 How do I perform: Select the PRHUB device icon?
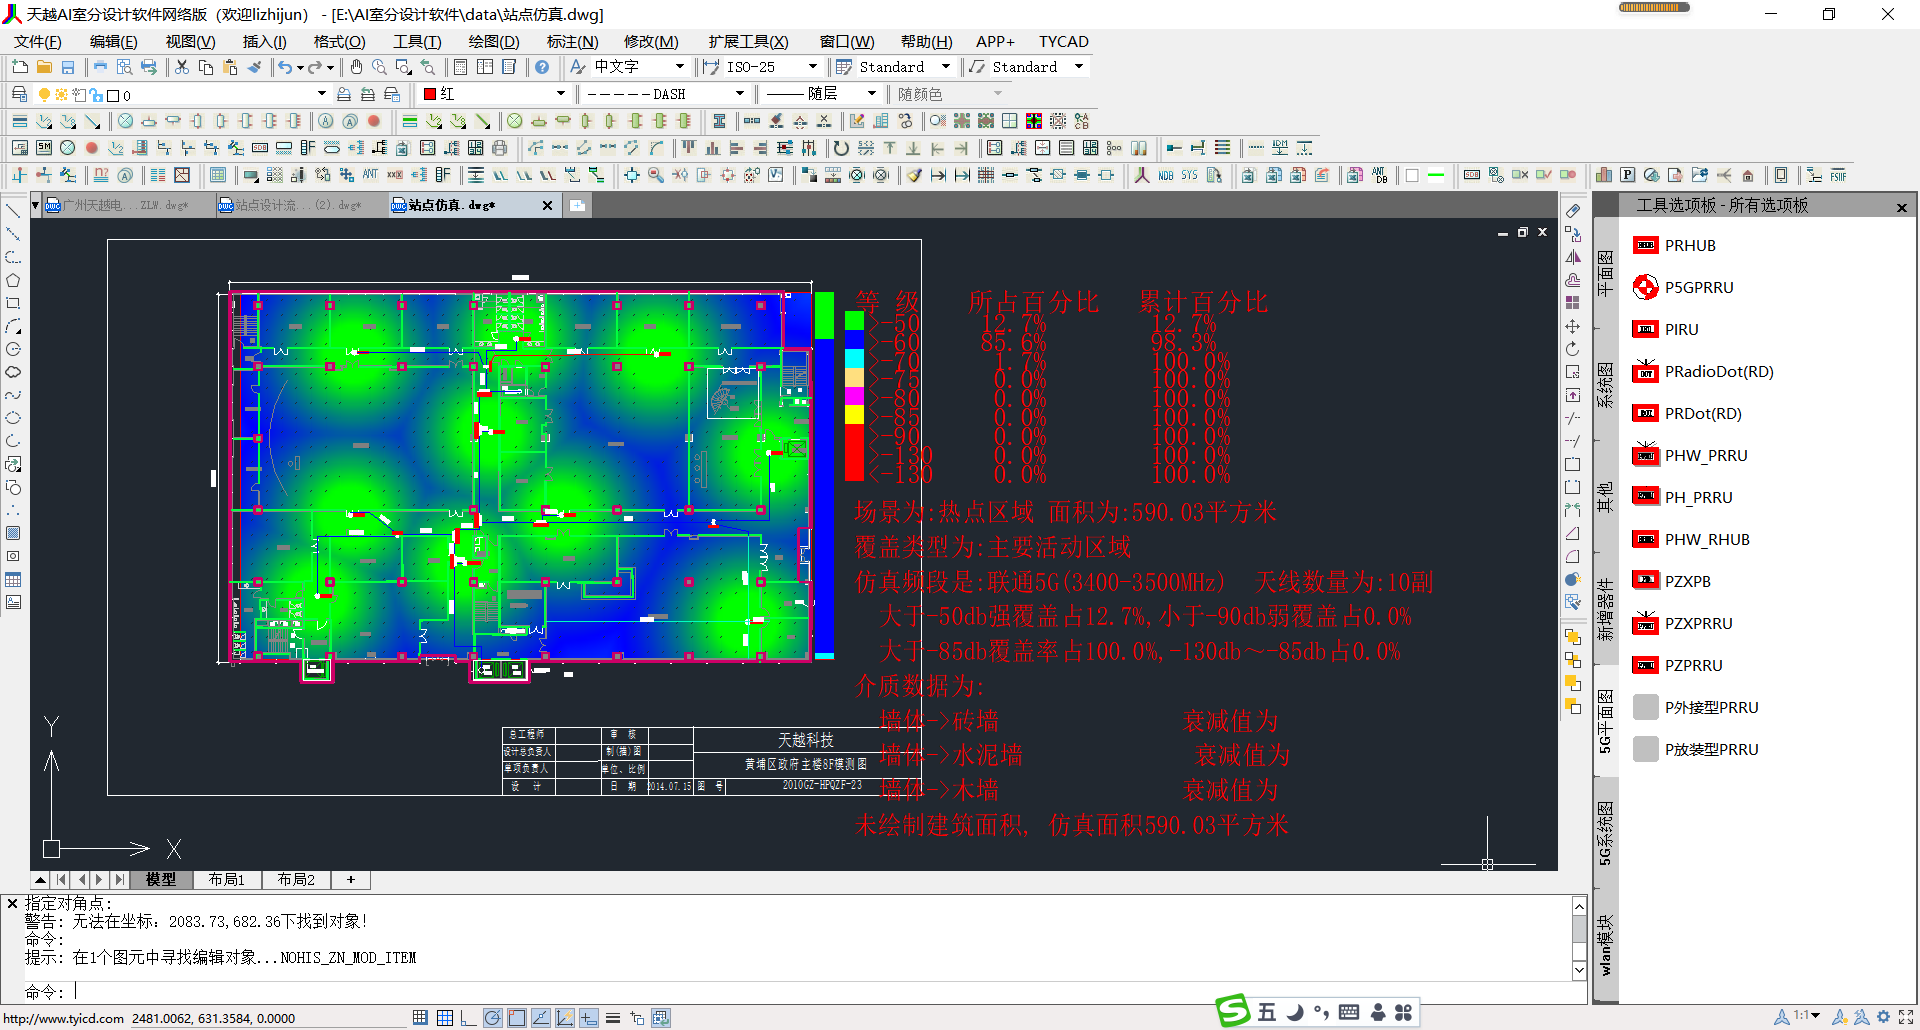click(x=1645, y=245)
